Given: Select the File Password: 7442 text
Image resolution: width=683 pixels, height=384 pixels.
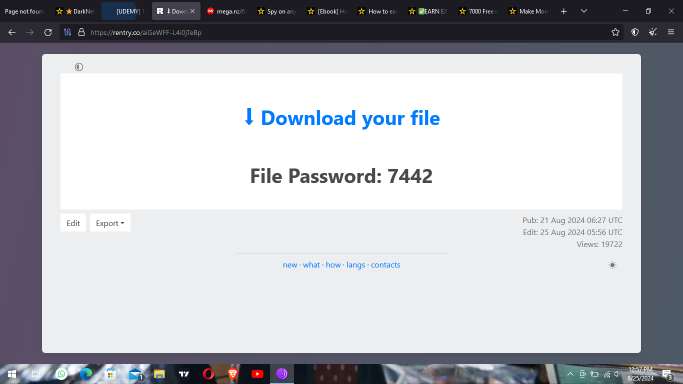Looking at the screenshot, I should click(x=342, y=176).
